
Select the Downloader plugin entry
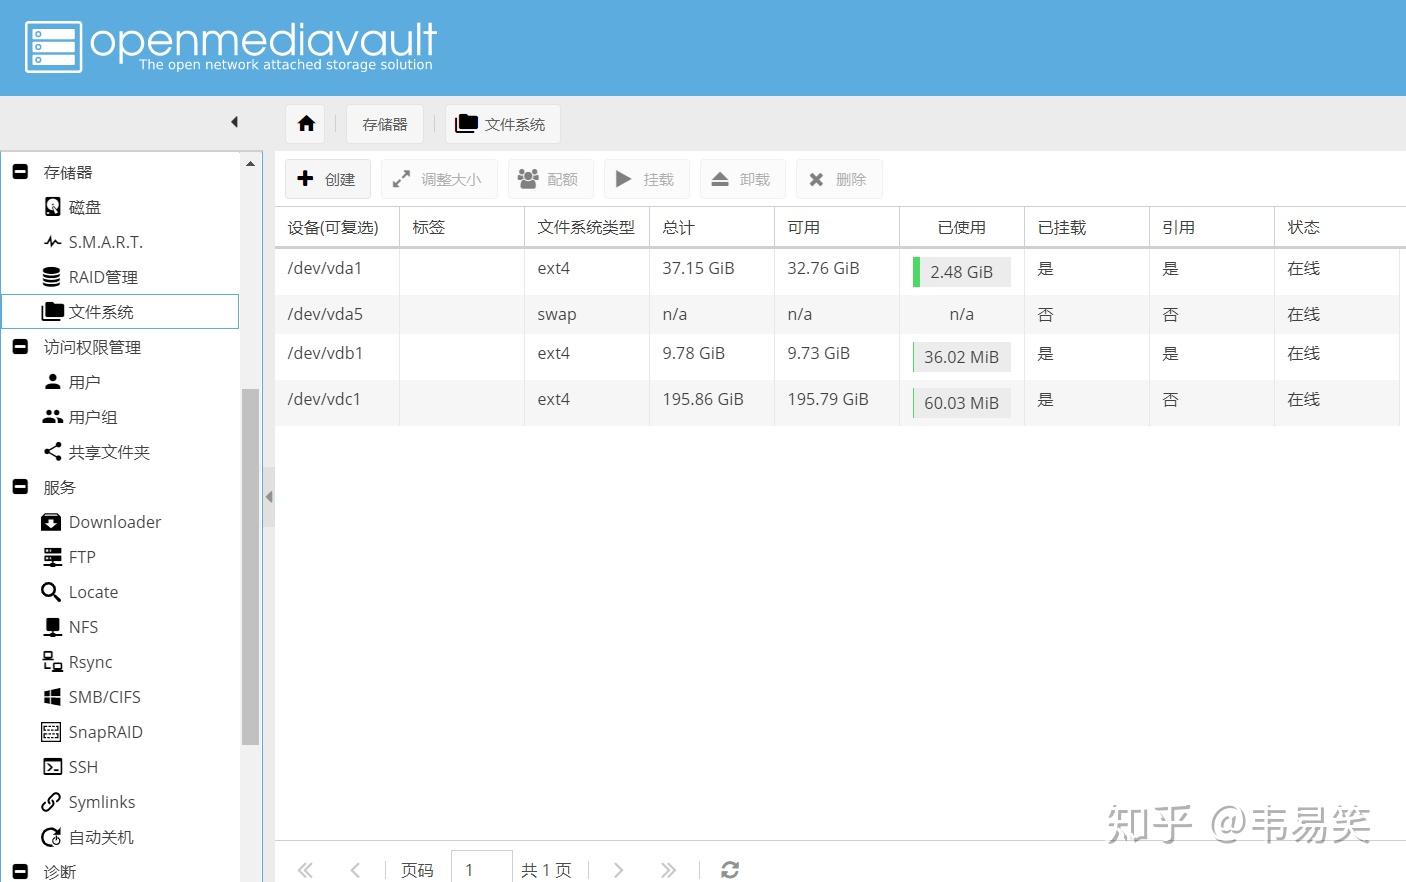click(115, 522)
